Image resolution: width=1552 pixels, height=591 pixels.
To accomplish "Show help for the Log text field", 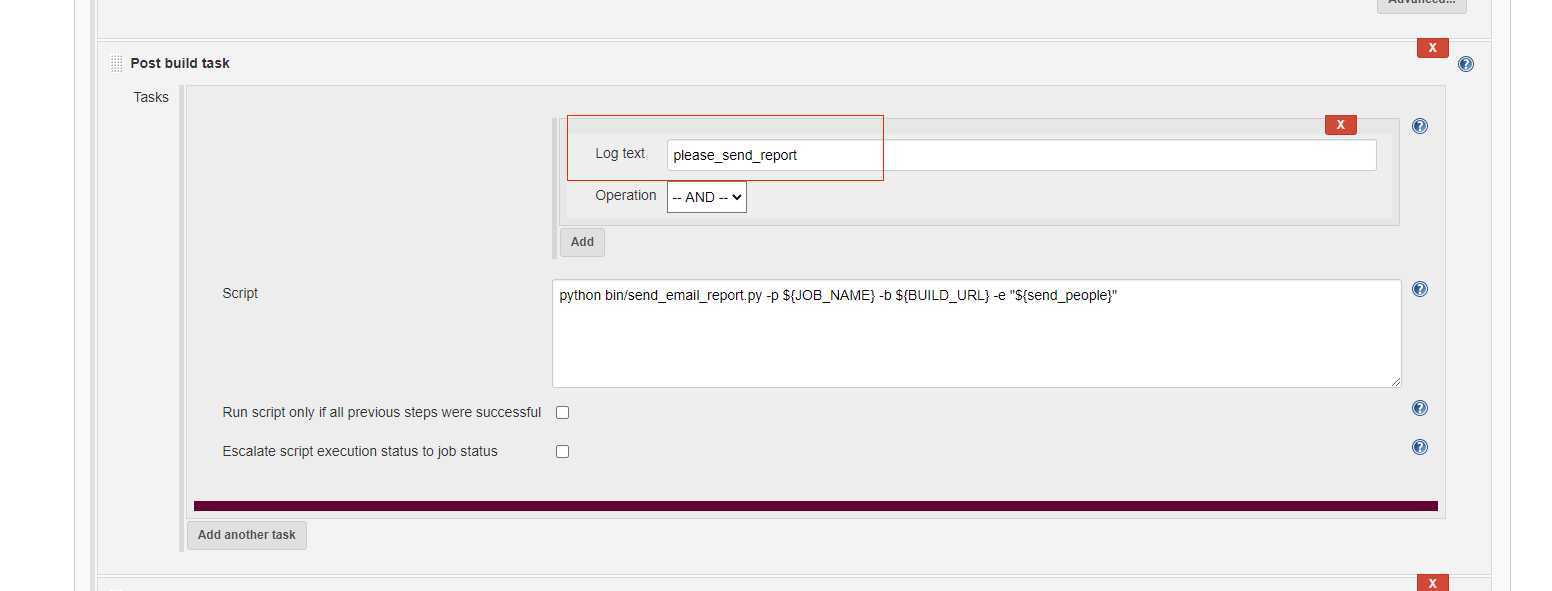I will (1420, 126).
